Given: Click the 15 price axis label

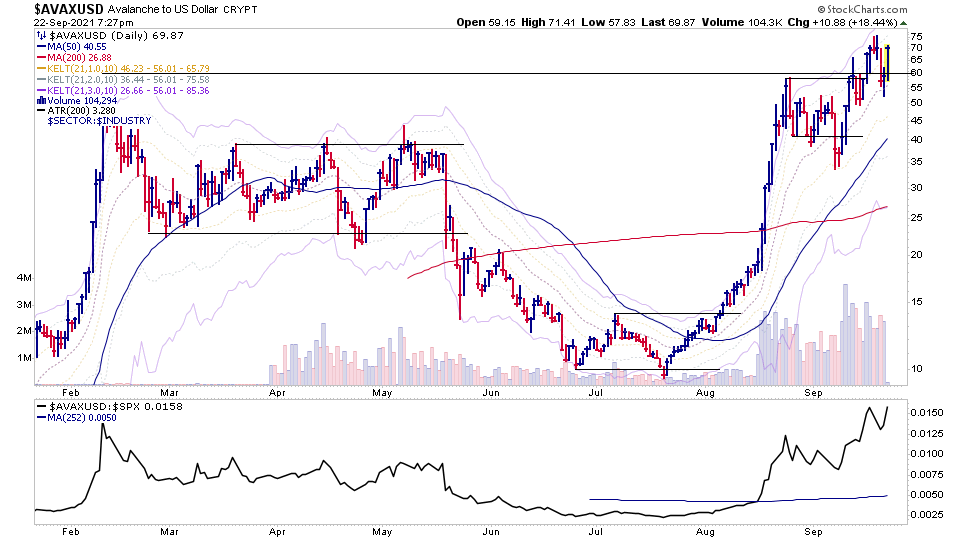Looking at the screenshot, I should coord(916,302).
